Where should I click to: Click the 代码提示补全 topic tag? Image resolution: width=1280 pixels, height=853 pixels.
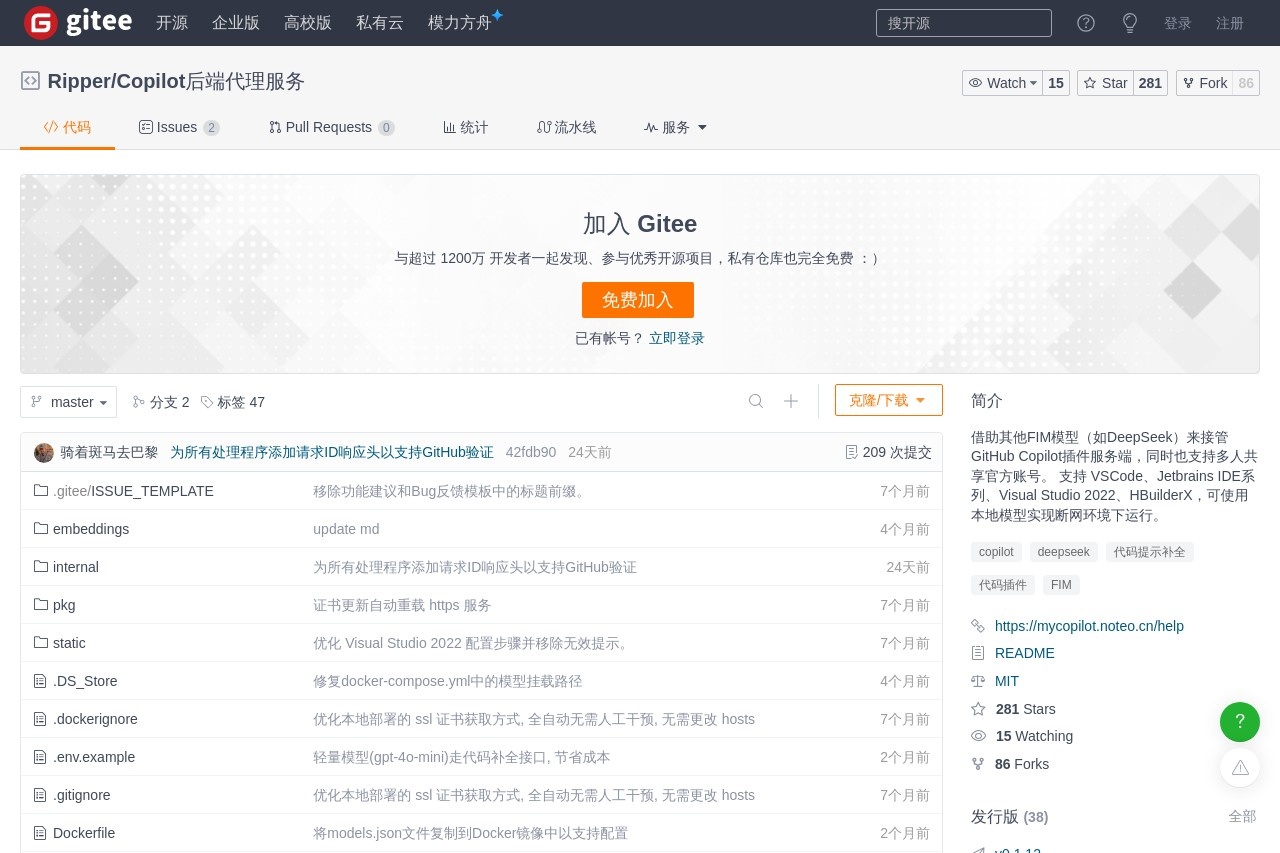(1150, 552)
